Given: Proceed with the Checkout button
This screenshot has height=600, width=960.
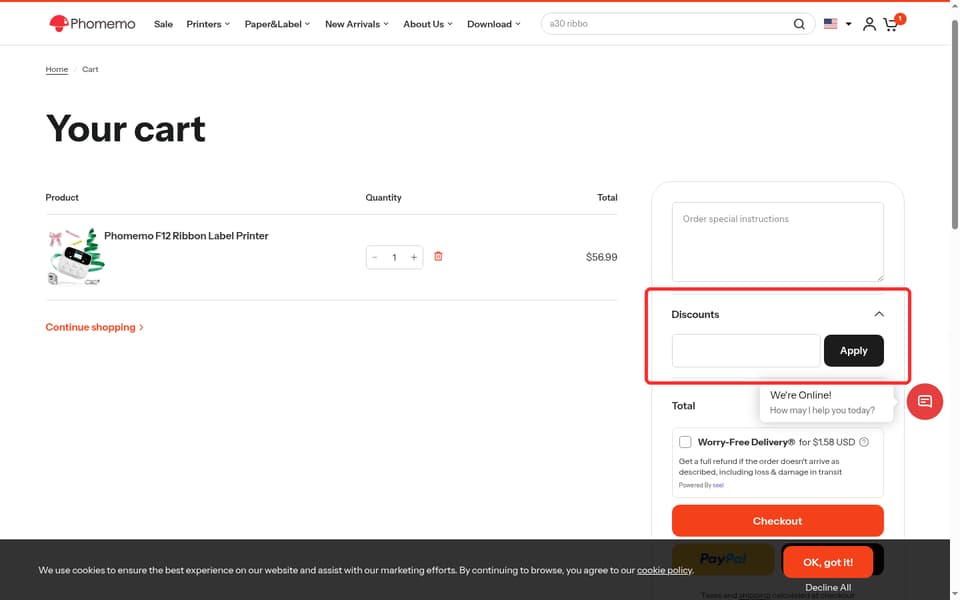Looking at the screenshot, I should point(778,521).
